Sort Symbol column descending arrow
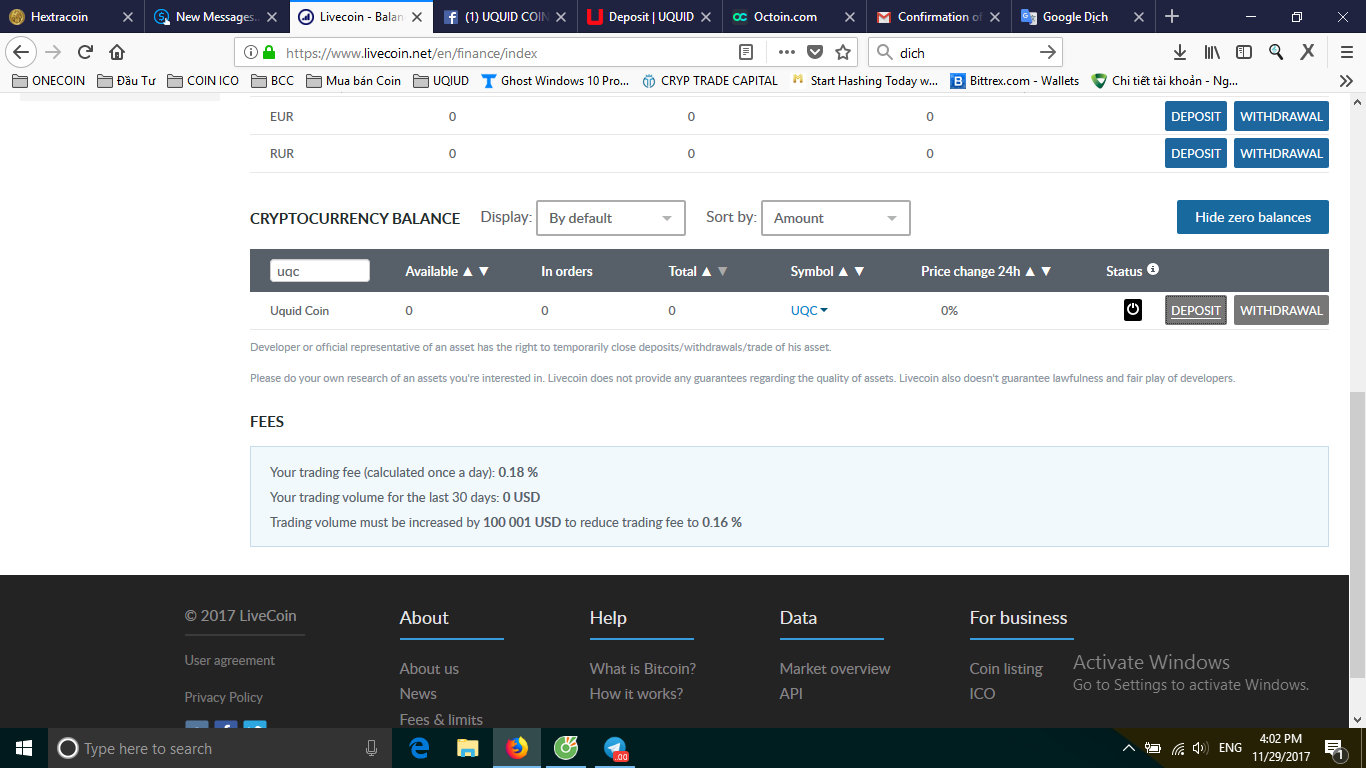Viewport: 1366px width, 768px height. [859, 271]
